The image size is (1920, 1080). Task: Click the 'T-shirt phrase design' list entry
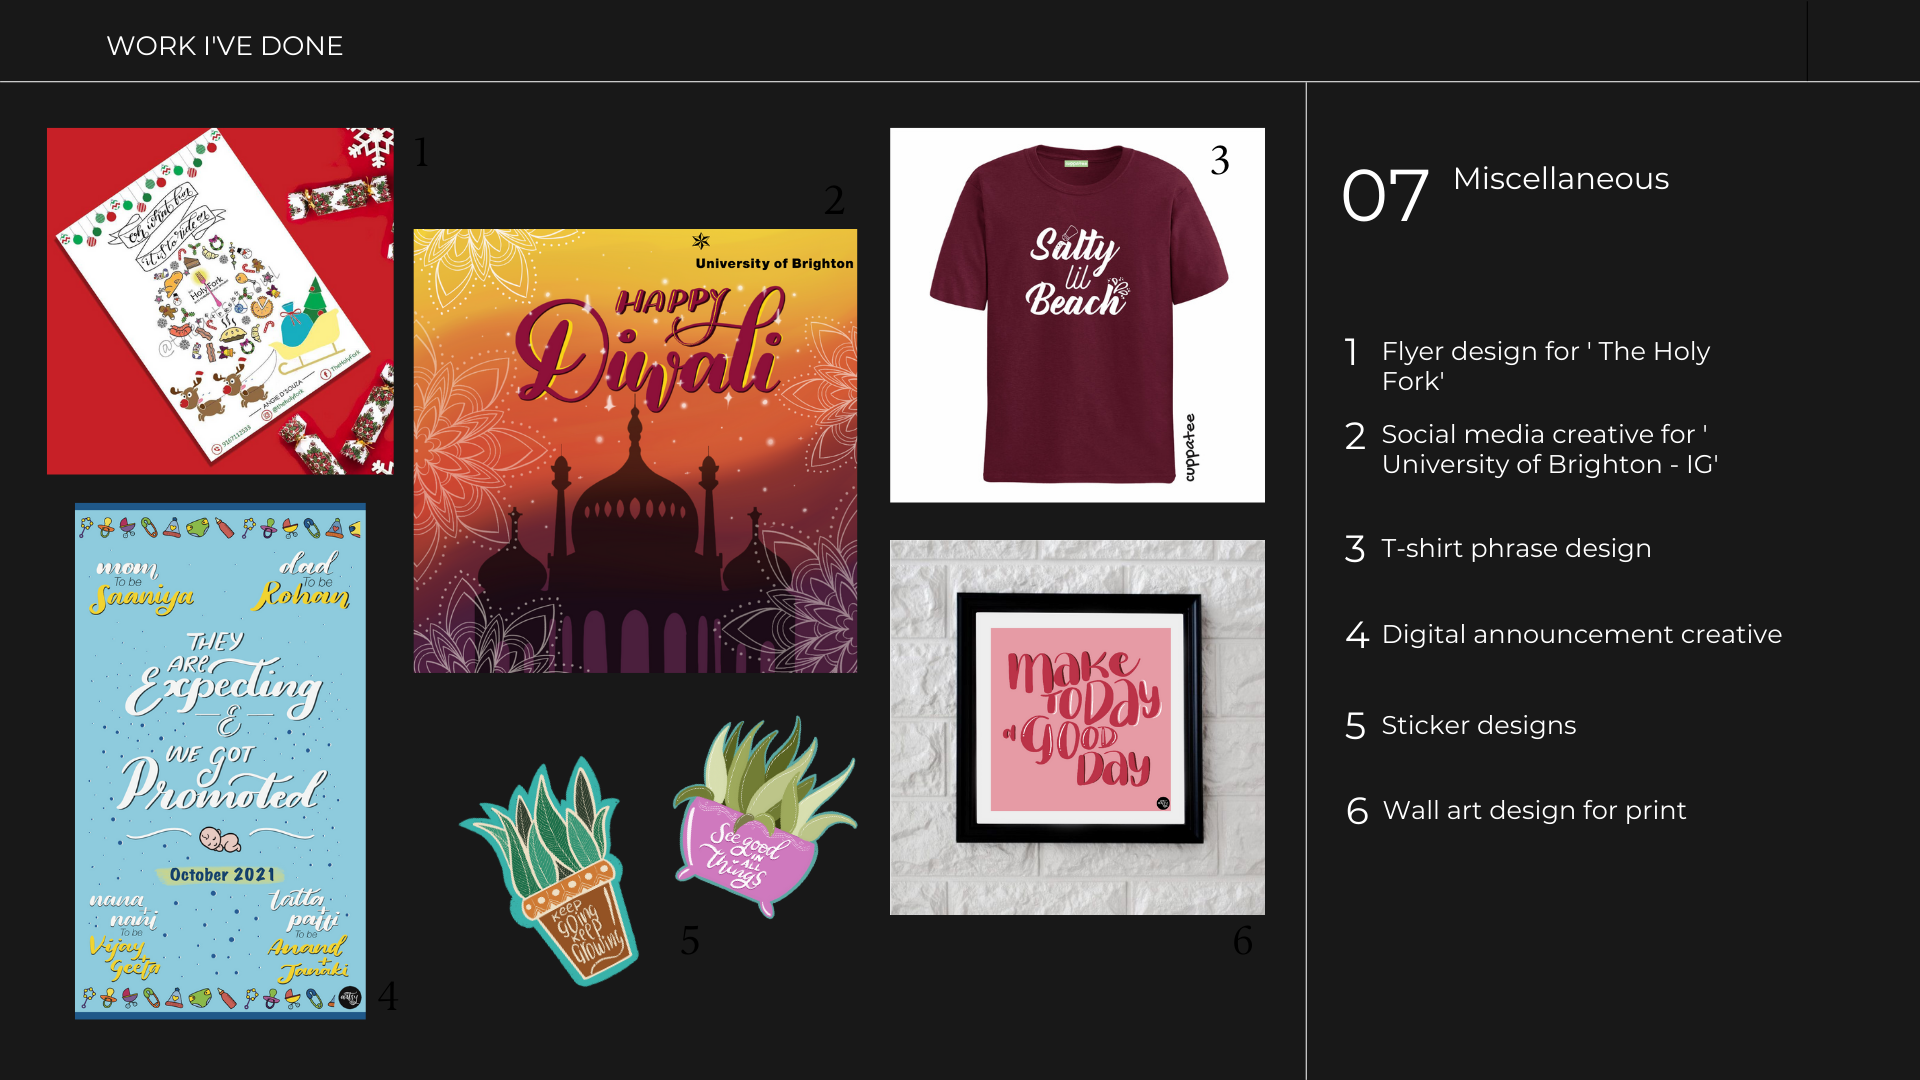point(1516,548)
